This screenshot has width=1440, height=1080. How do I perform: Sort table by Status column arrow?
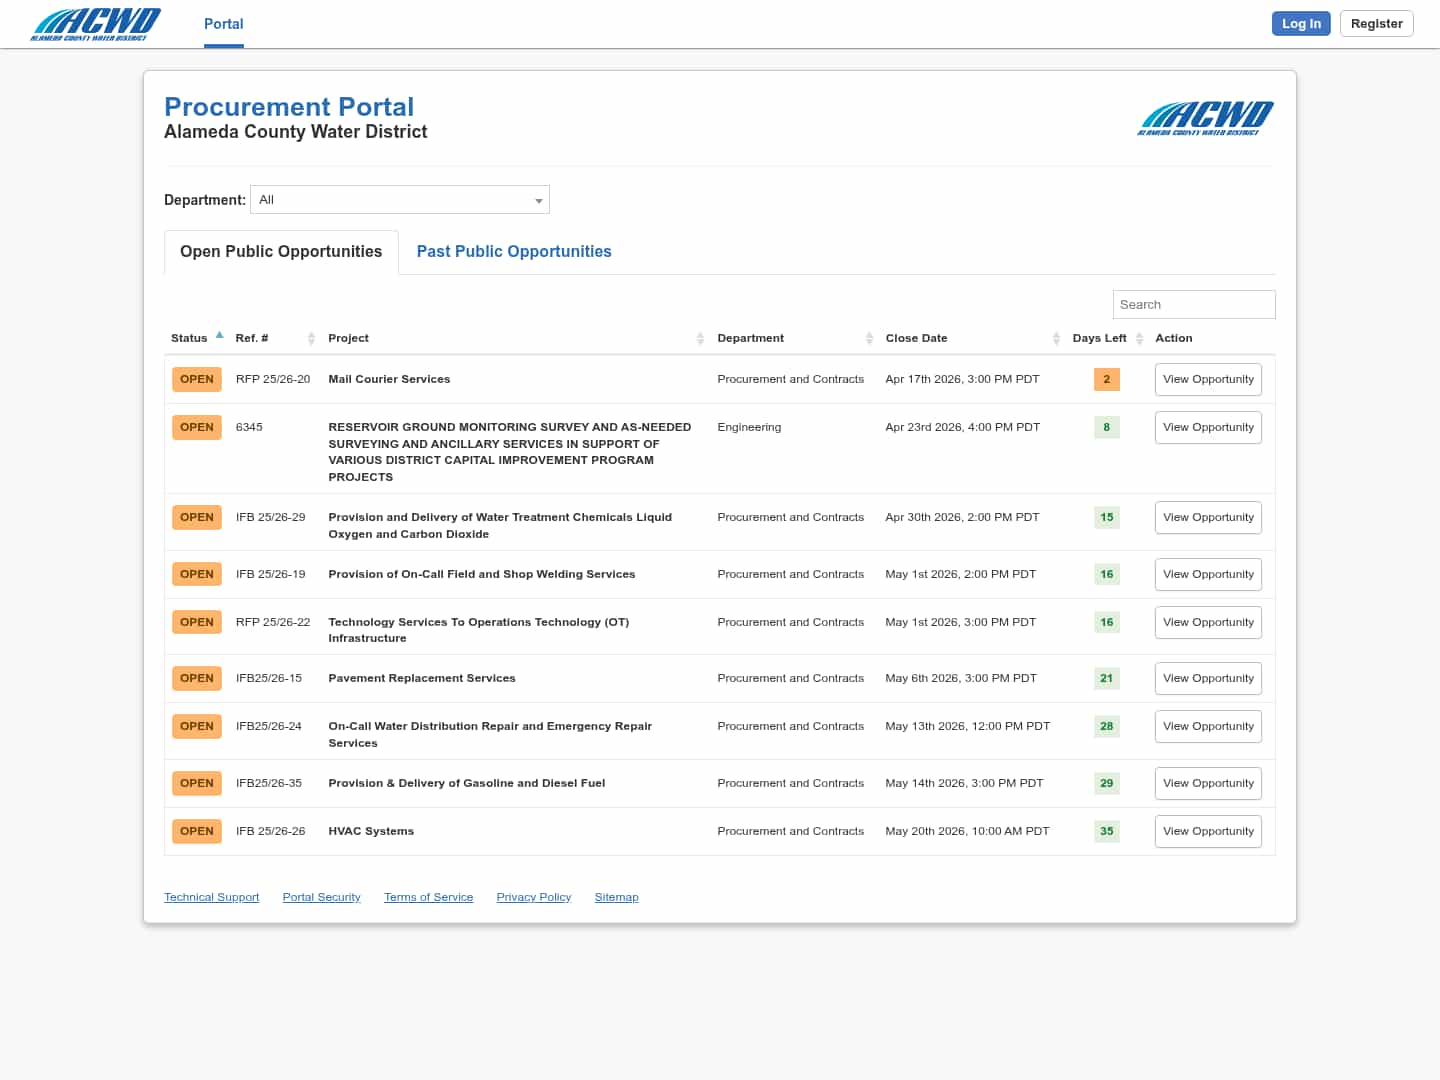click(x=219, y=336)
